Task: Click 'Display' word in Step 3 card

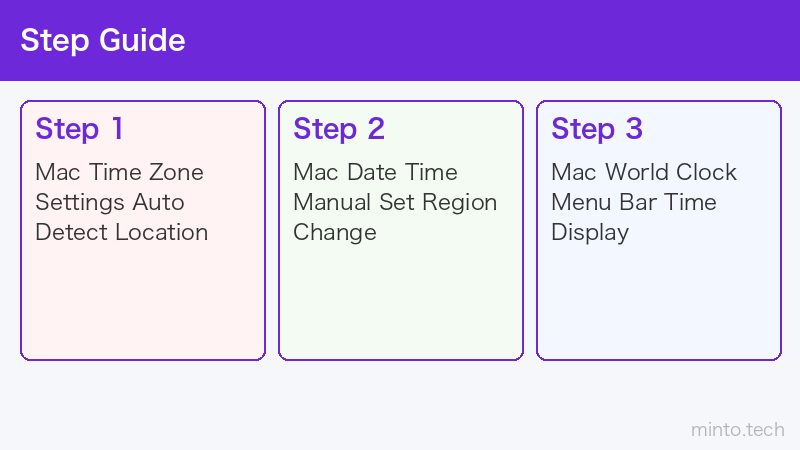Action: 590,233
